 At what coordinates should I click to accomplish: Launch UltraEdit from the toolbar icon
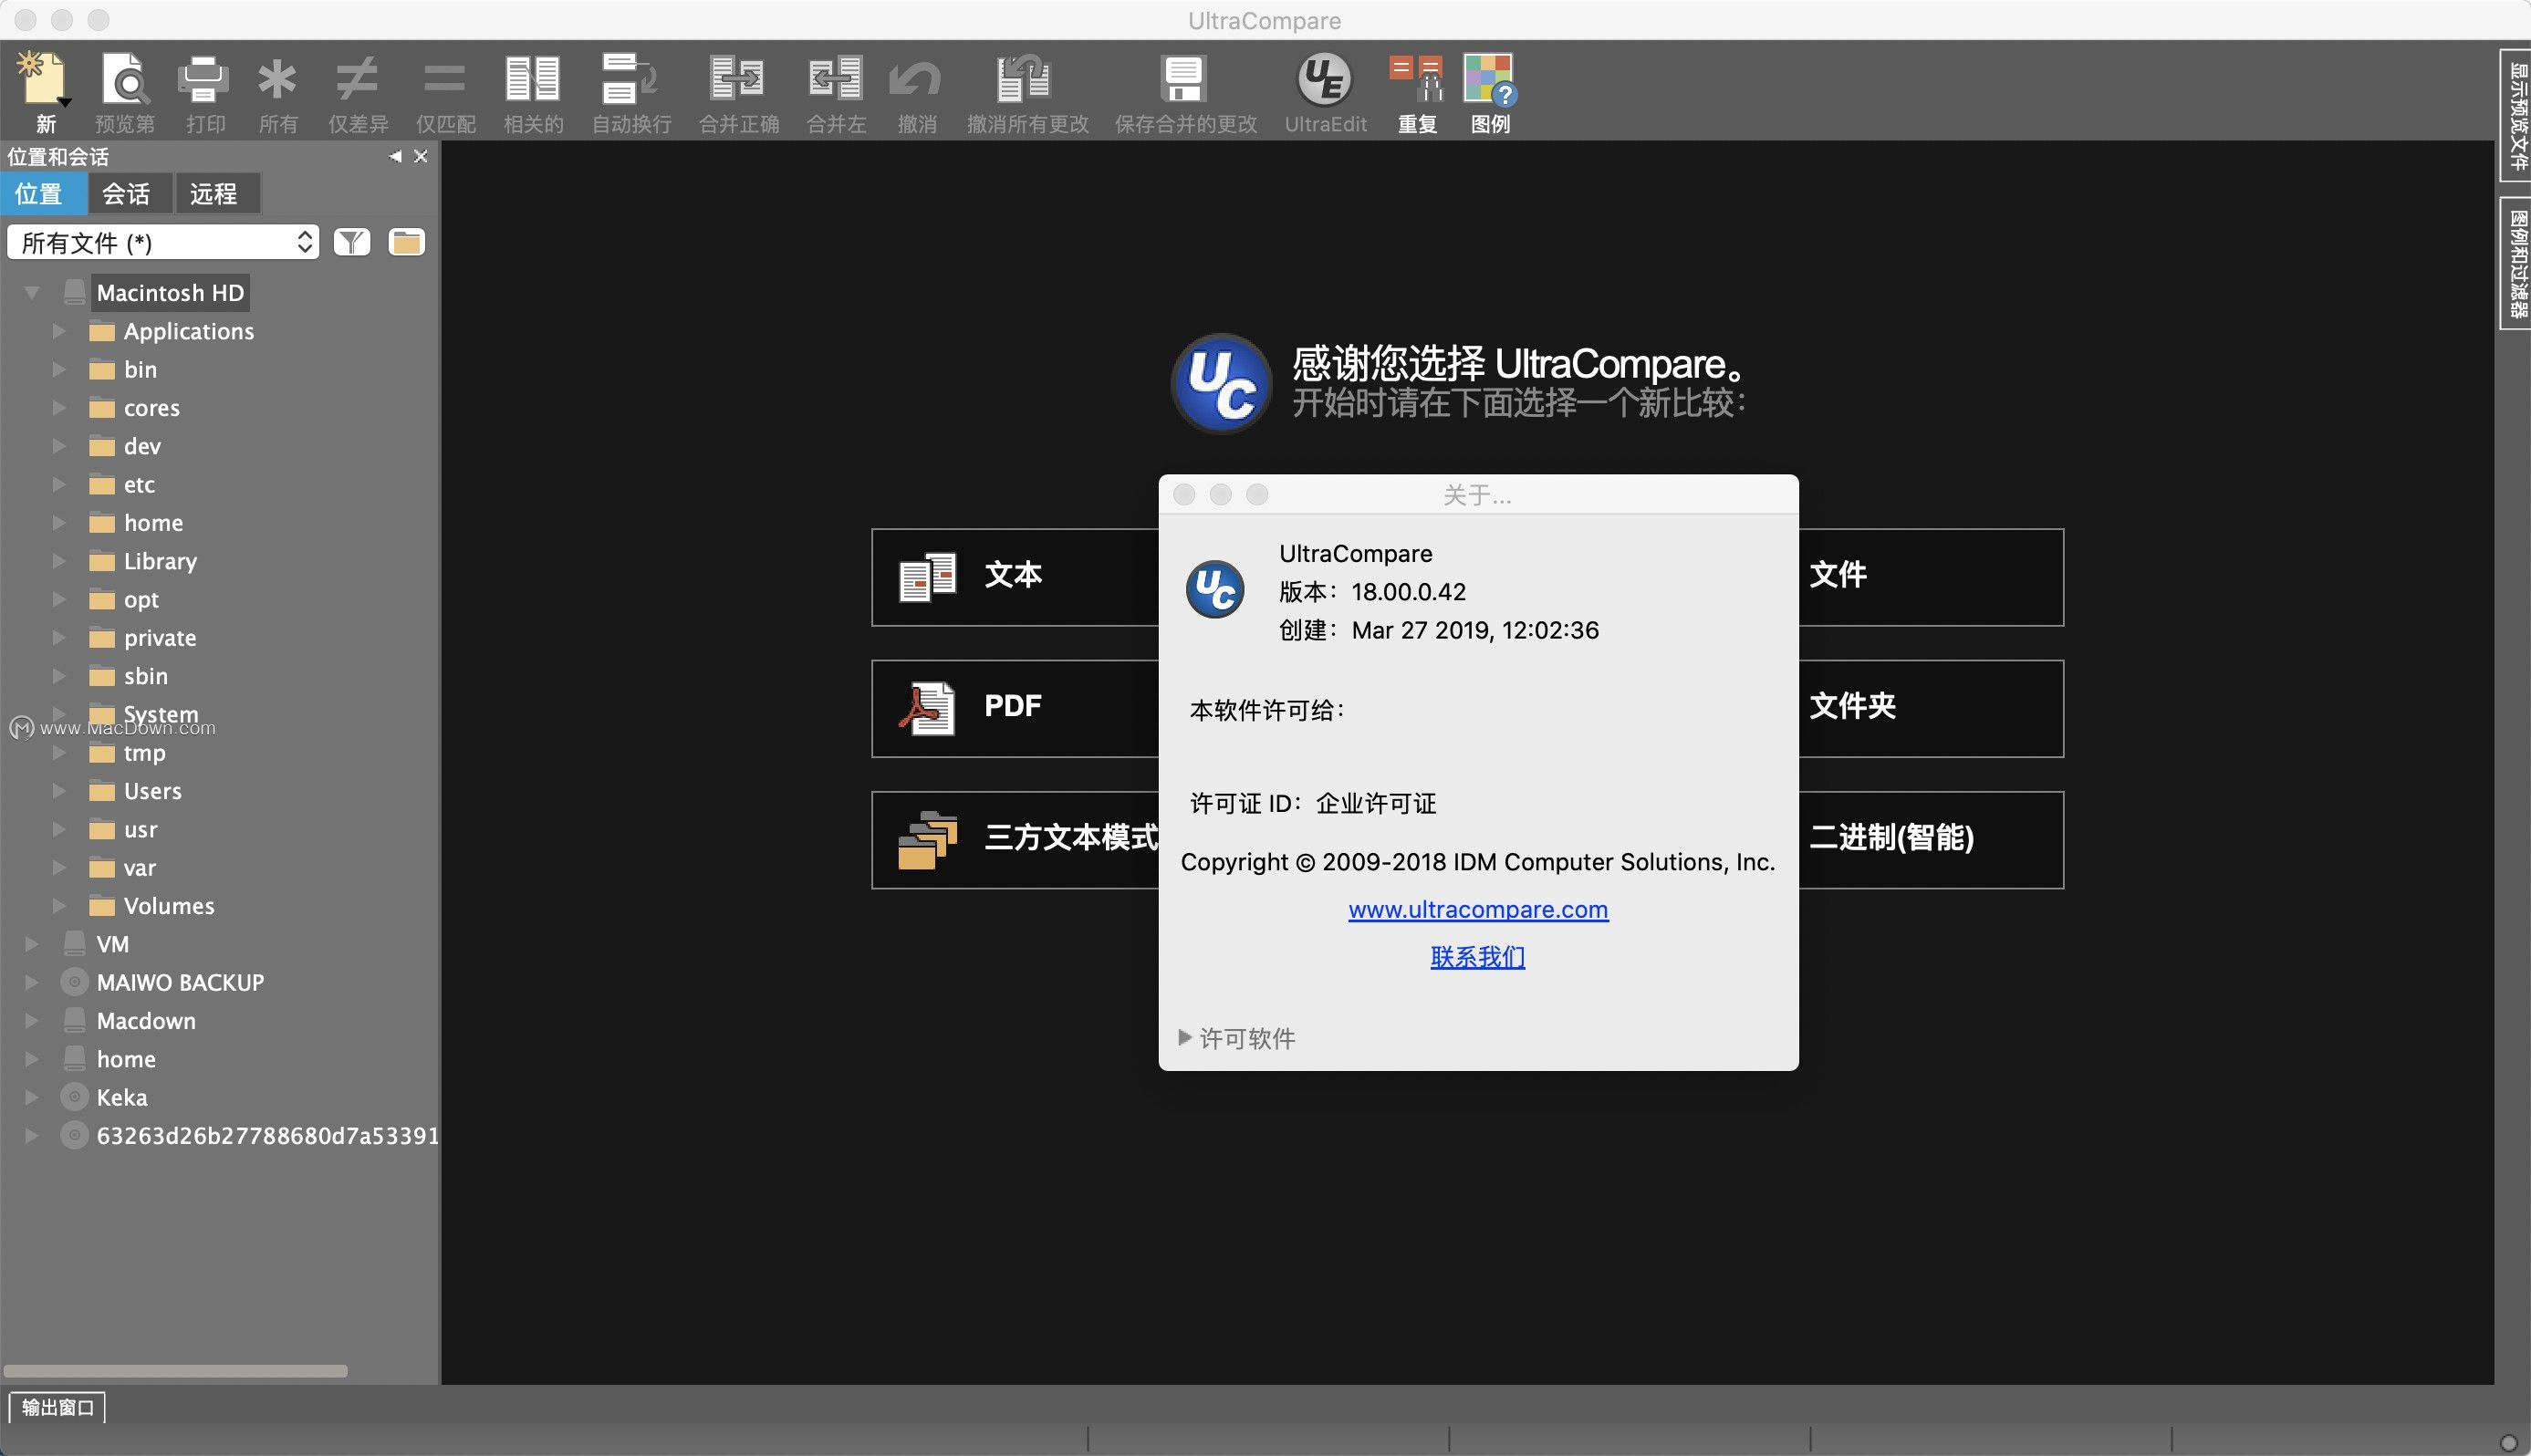[x=1325, y=80]
